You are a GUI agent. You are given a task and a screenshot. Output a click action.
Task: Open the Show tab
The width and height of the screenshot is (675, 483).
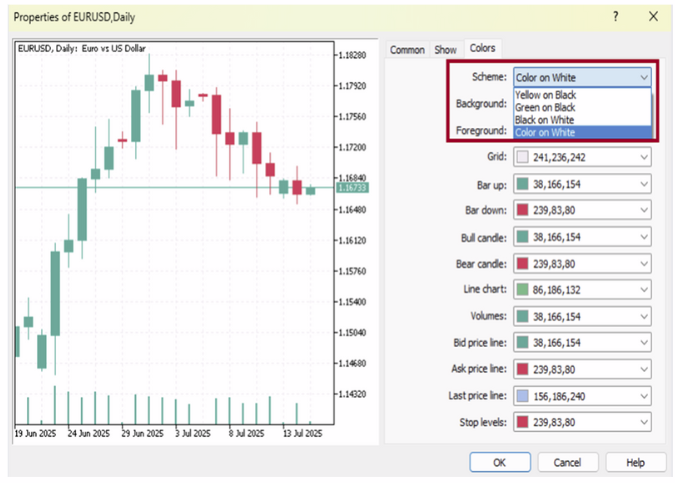coord(445,49)
